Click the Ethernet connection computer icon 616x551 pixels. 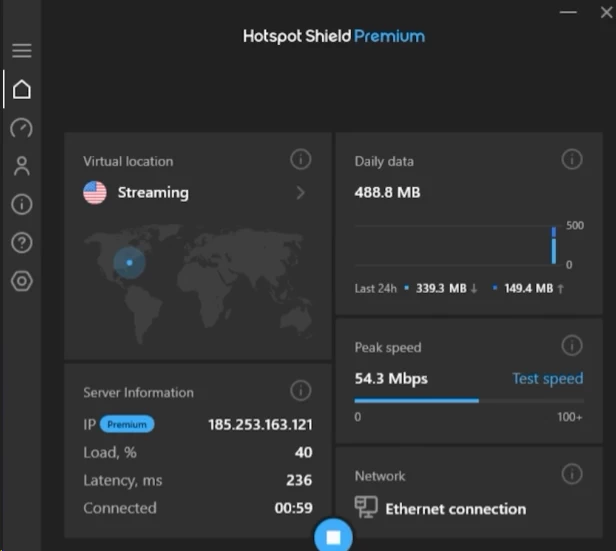click(x=366, y=507)
